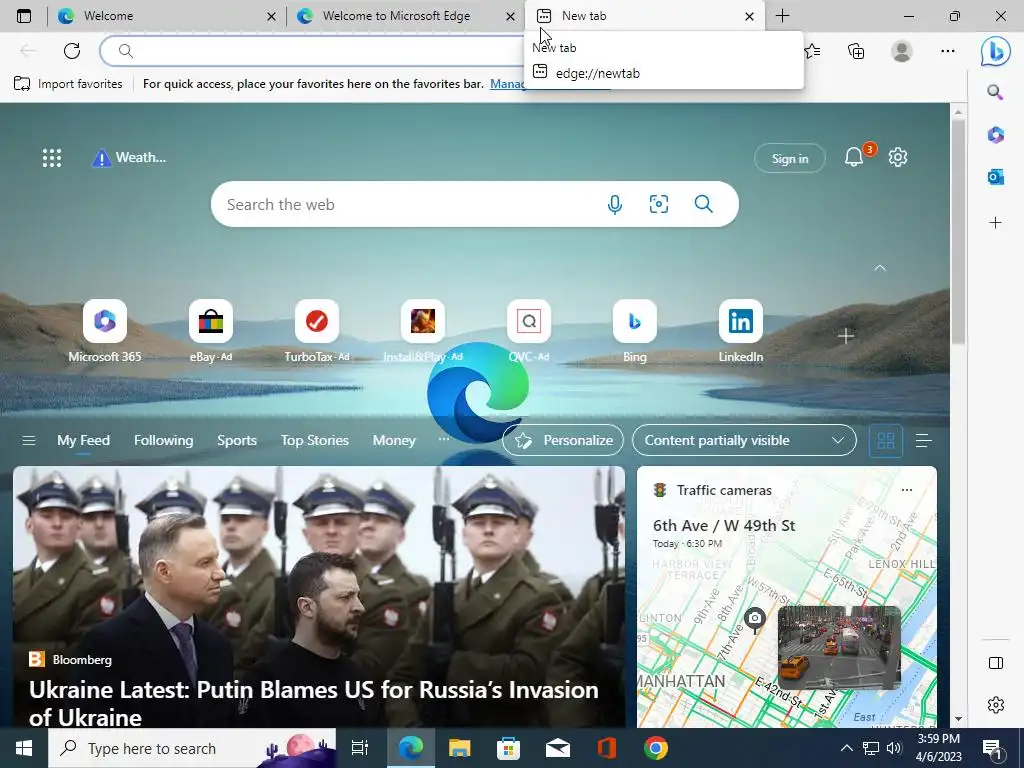This screenshot has height=768, width=1024.
Task: Click Import favorites link
Action: click(68, 84)
